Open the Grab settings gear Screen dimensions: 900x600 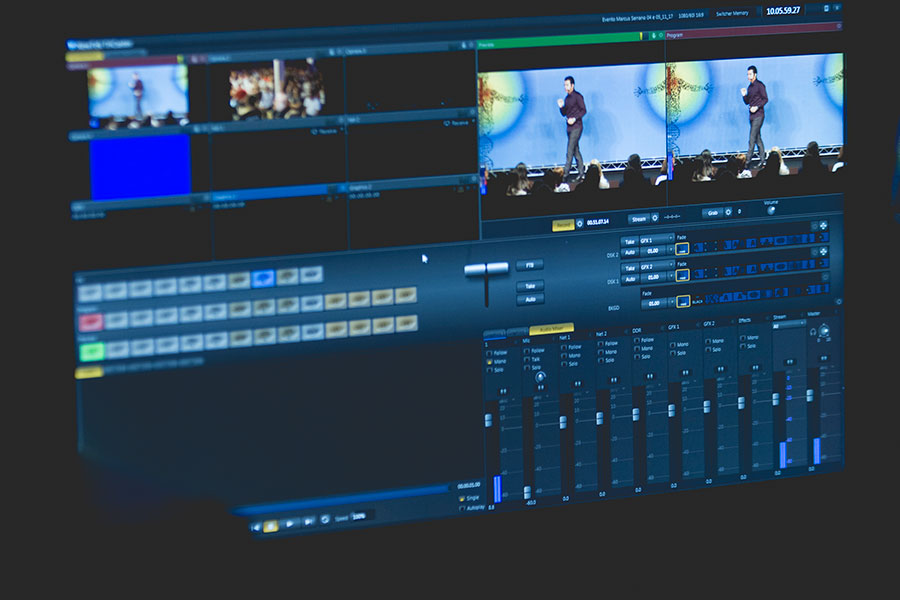[x=728, y=212]
